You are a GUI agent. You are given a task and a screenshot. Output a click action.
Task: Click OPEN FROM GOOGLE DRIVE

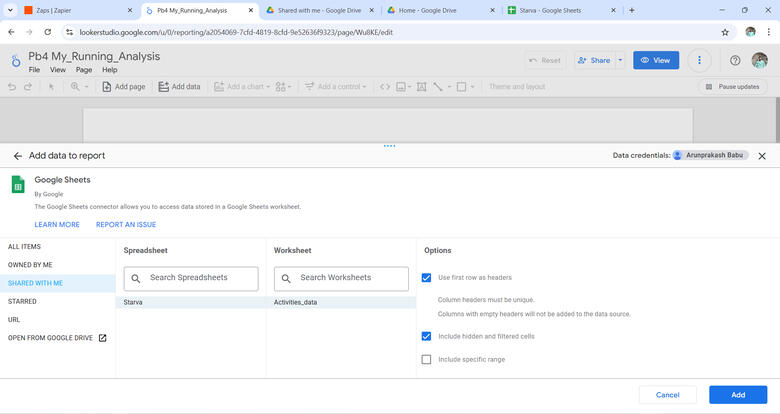point(58,338)
